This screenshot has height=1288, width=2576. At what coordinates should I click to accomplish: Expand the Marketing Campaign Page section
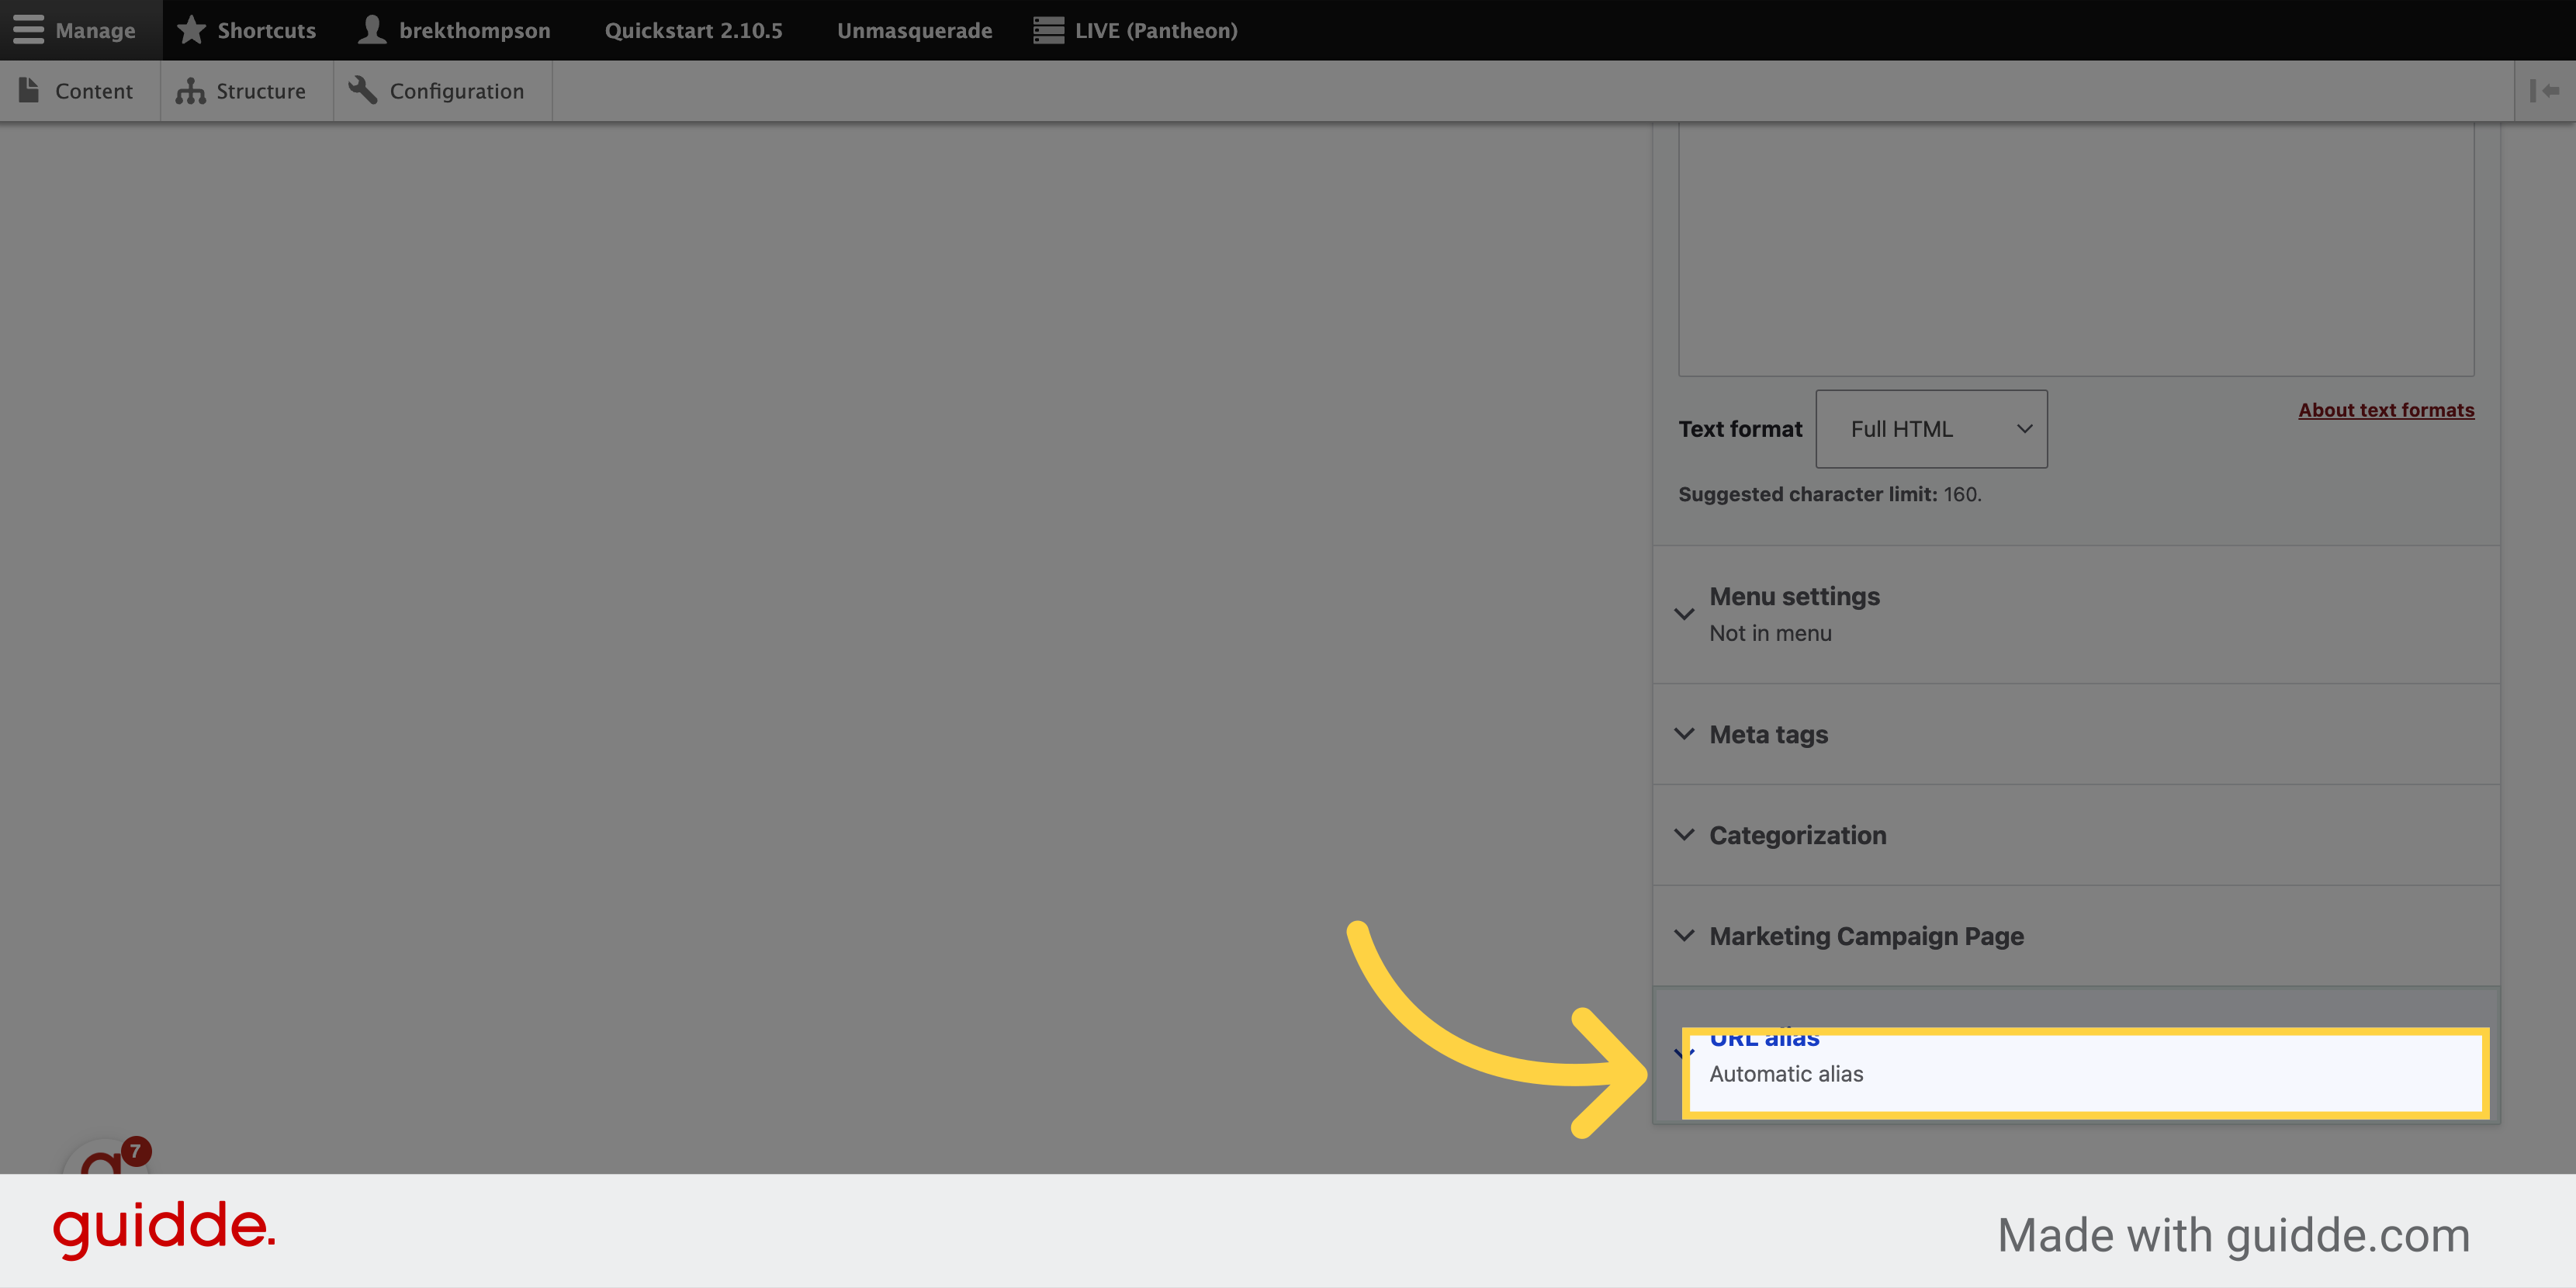pos(1864,935)
